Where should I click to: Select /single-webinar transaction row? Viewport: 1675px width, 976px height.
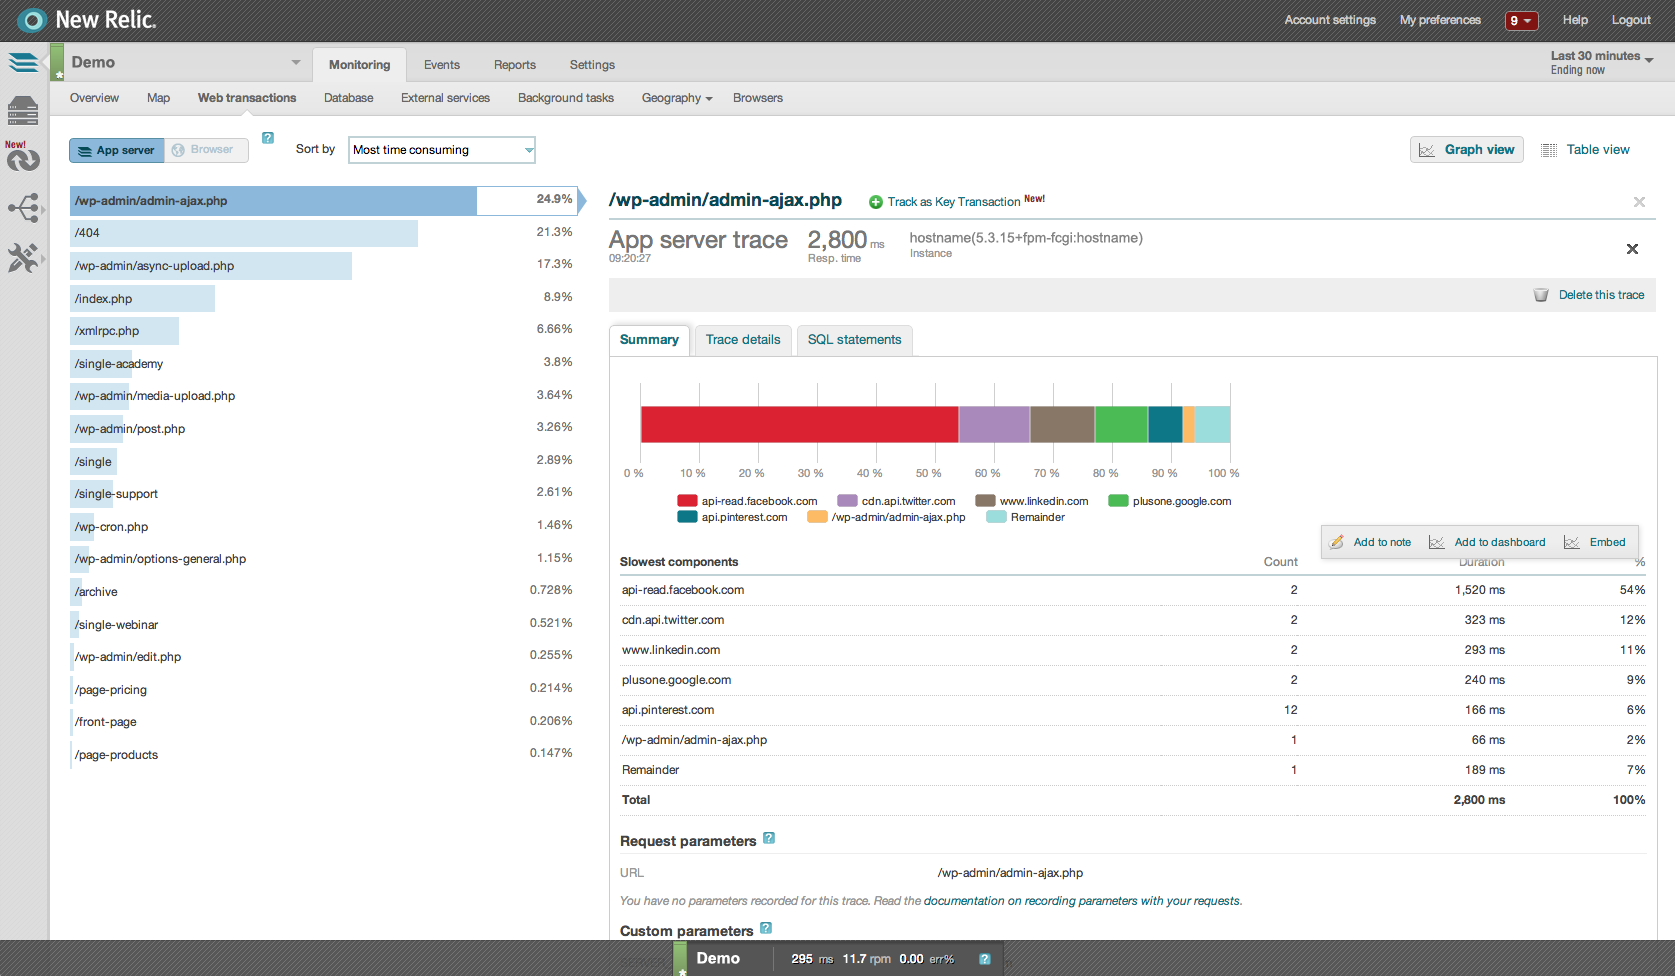click(322, 625)
